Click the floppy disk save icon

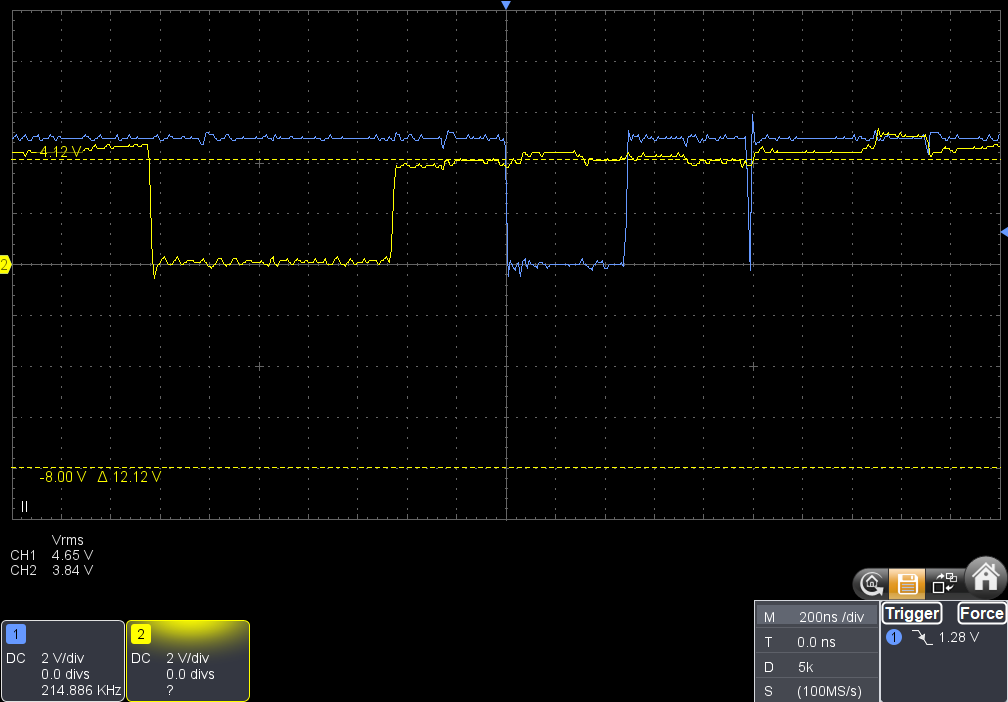(907, 582)
